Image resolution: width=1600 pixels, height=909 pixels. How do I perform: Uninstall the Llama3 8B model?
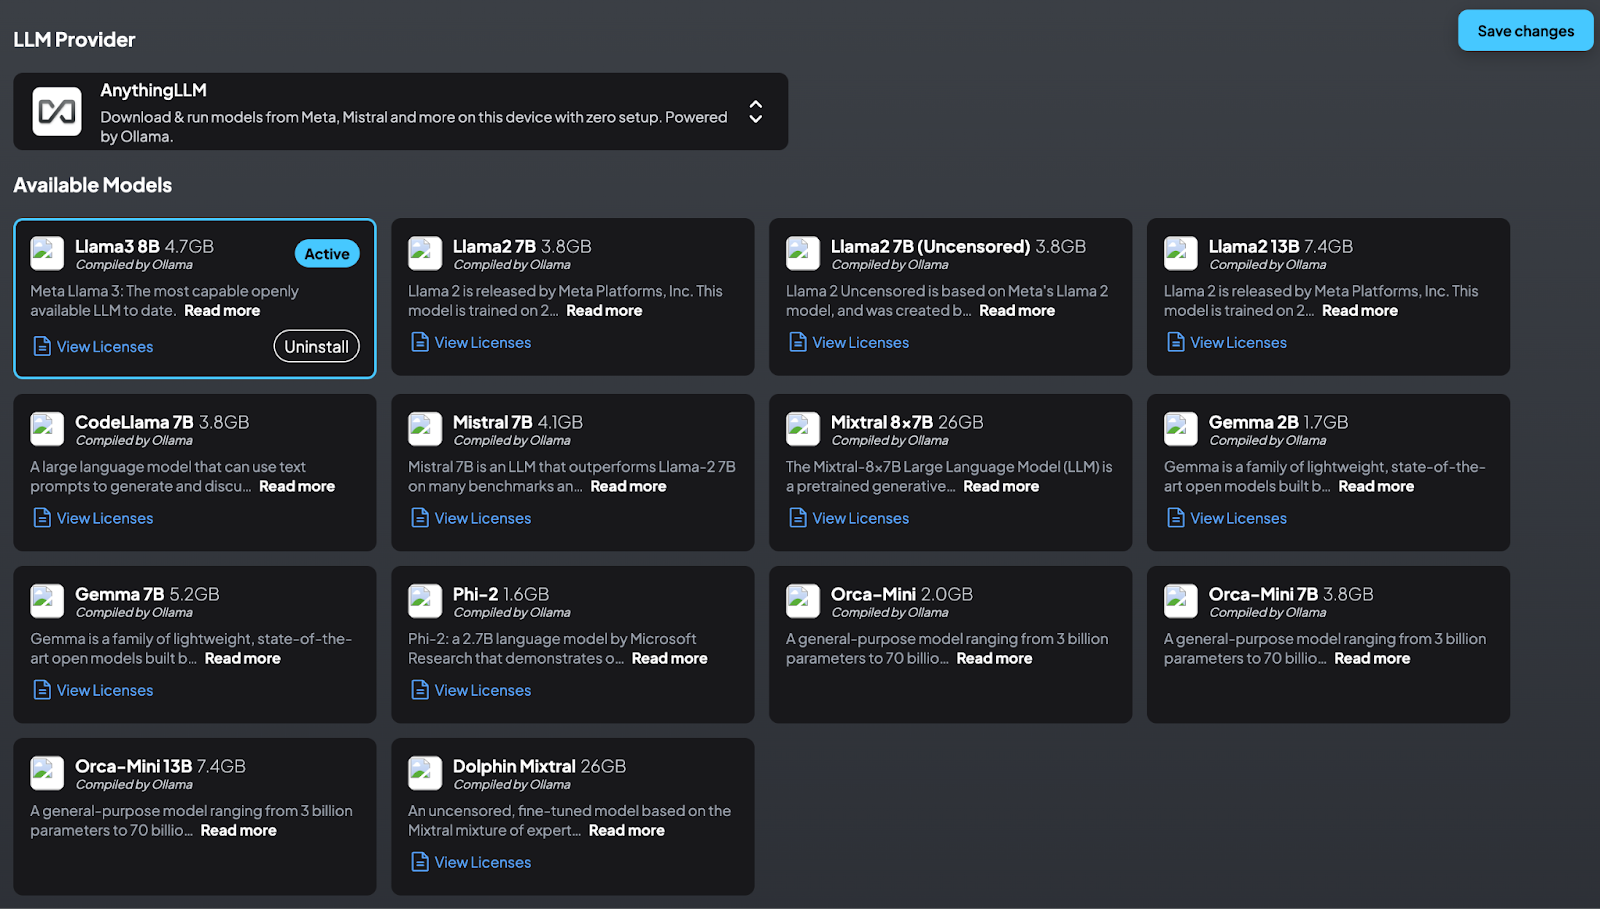316,346
